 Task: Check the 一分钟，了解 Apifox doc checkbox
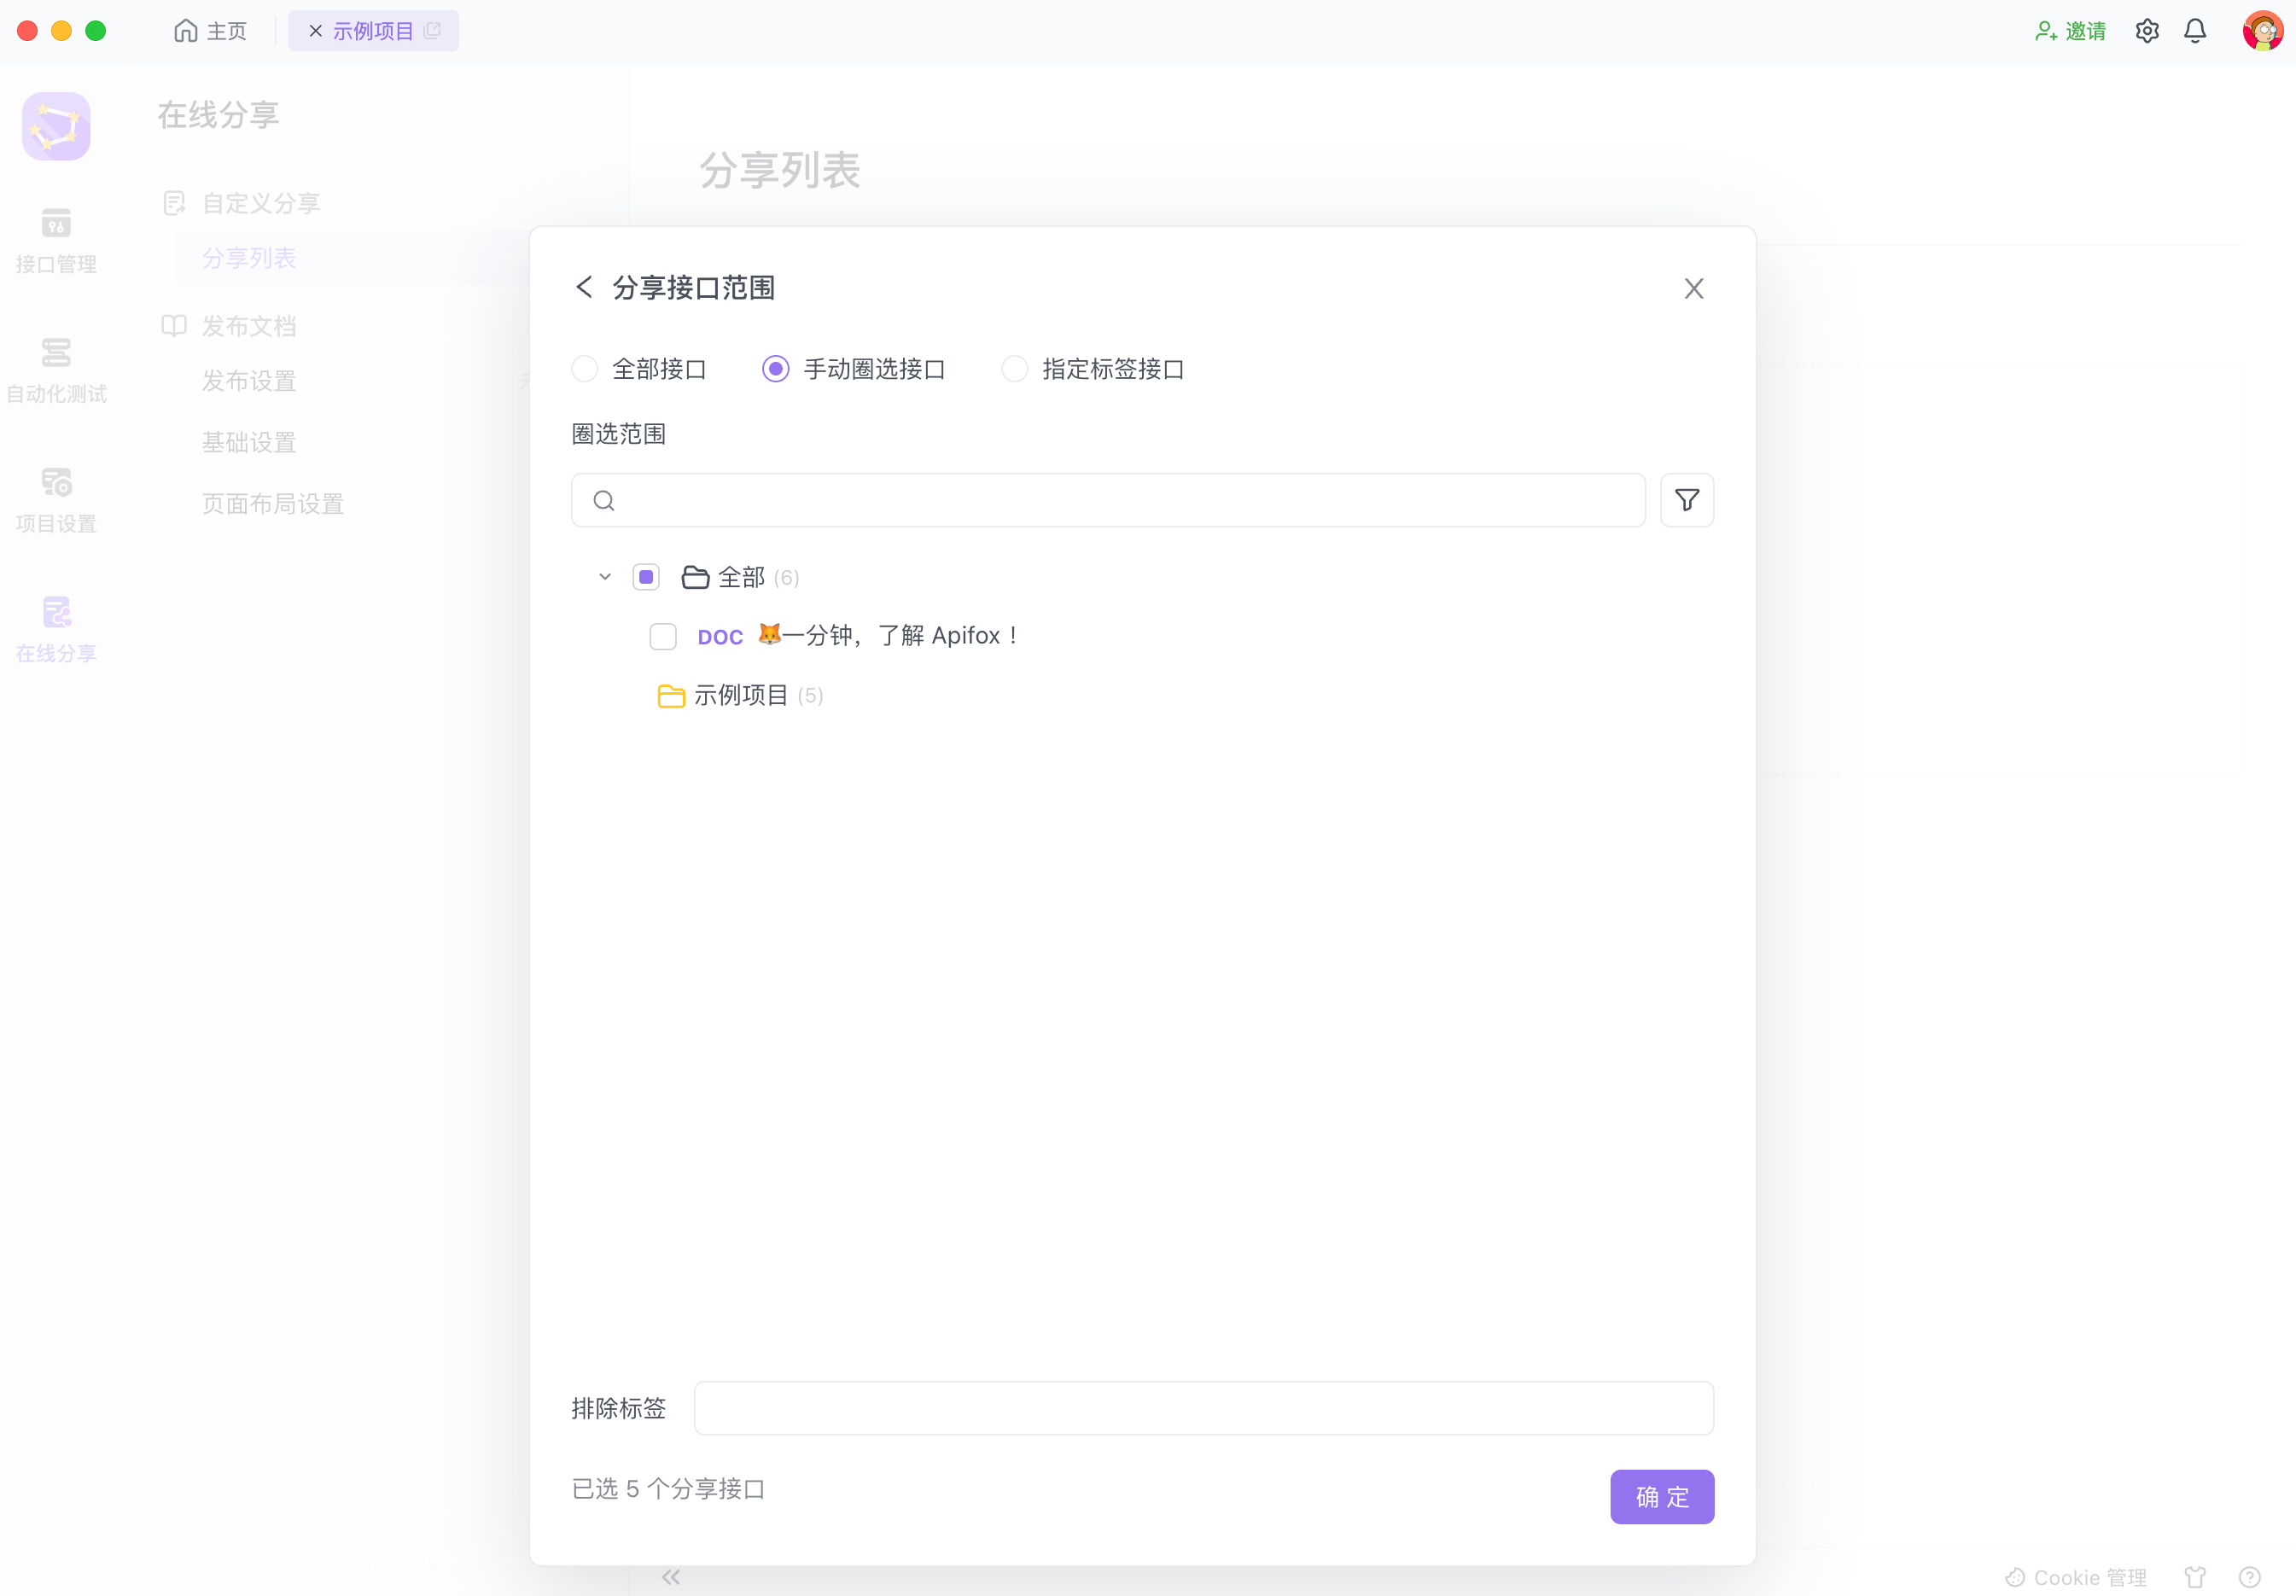click(663, 636)
